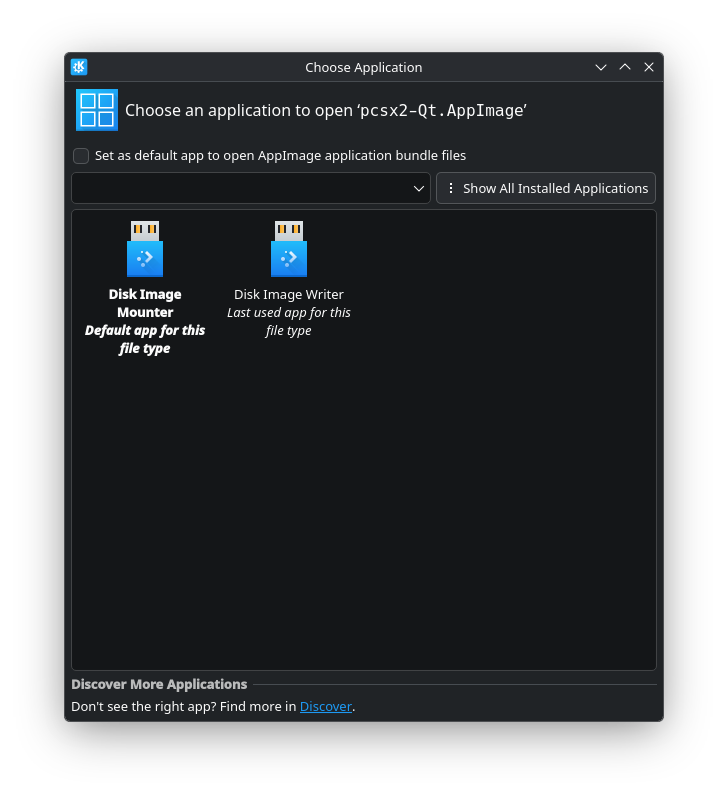
Task: Click the AppImage file type icon
Action: pyautogui.click(x=97, y=110)
